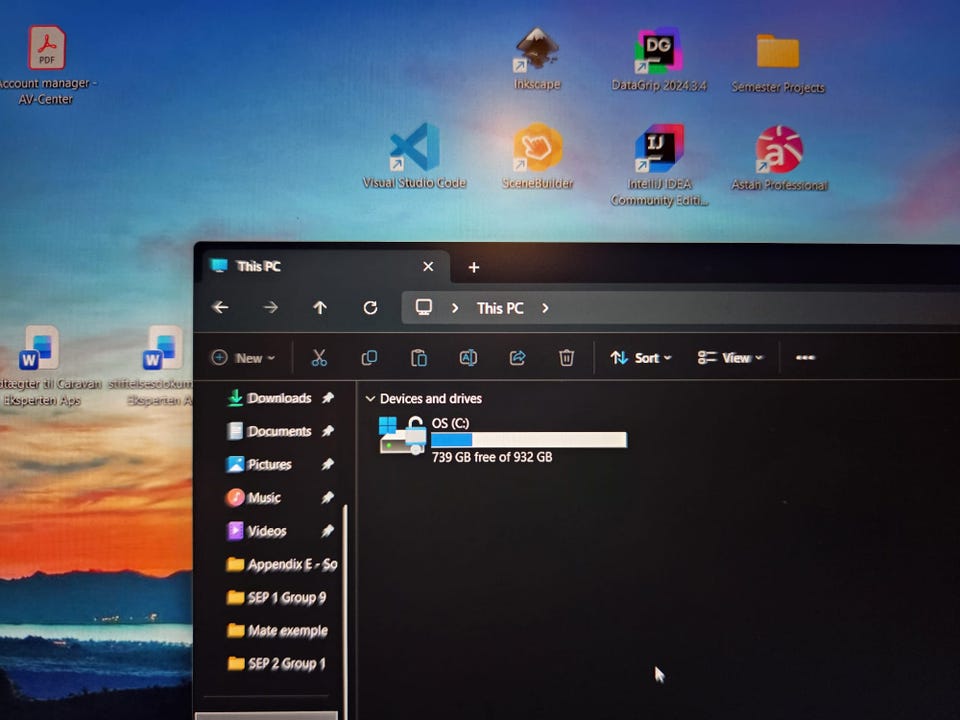Click the Cut scissors icon
Image resolution: width=960 pixels, height=720 pixels.
(x=319, y=358)
